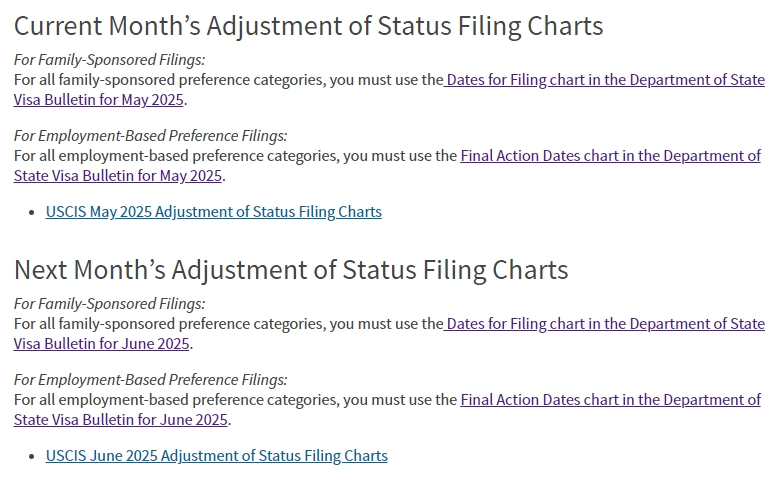
Task: Click the bullet beside USCIS June 2025 link
Action: point(32,456)
